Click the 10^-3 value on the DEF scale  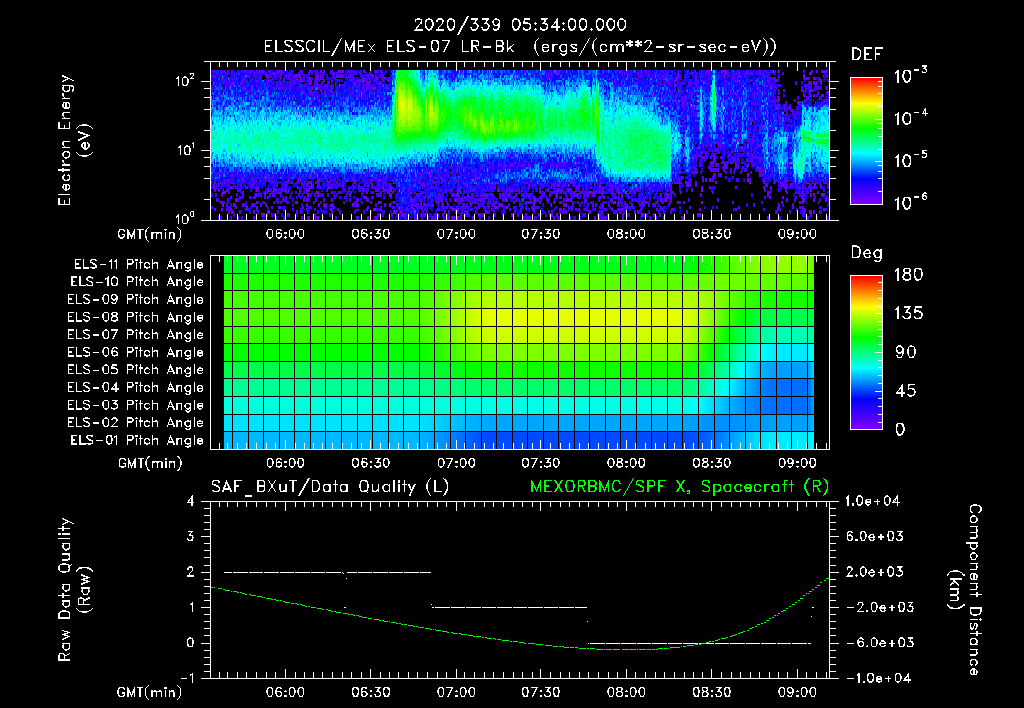[x=910, y=76]
